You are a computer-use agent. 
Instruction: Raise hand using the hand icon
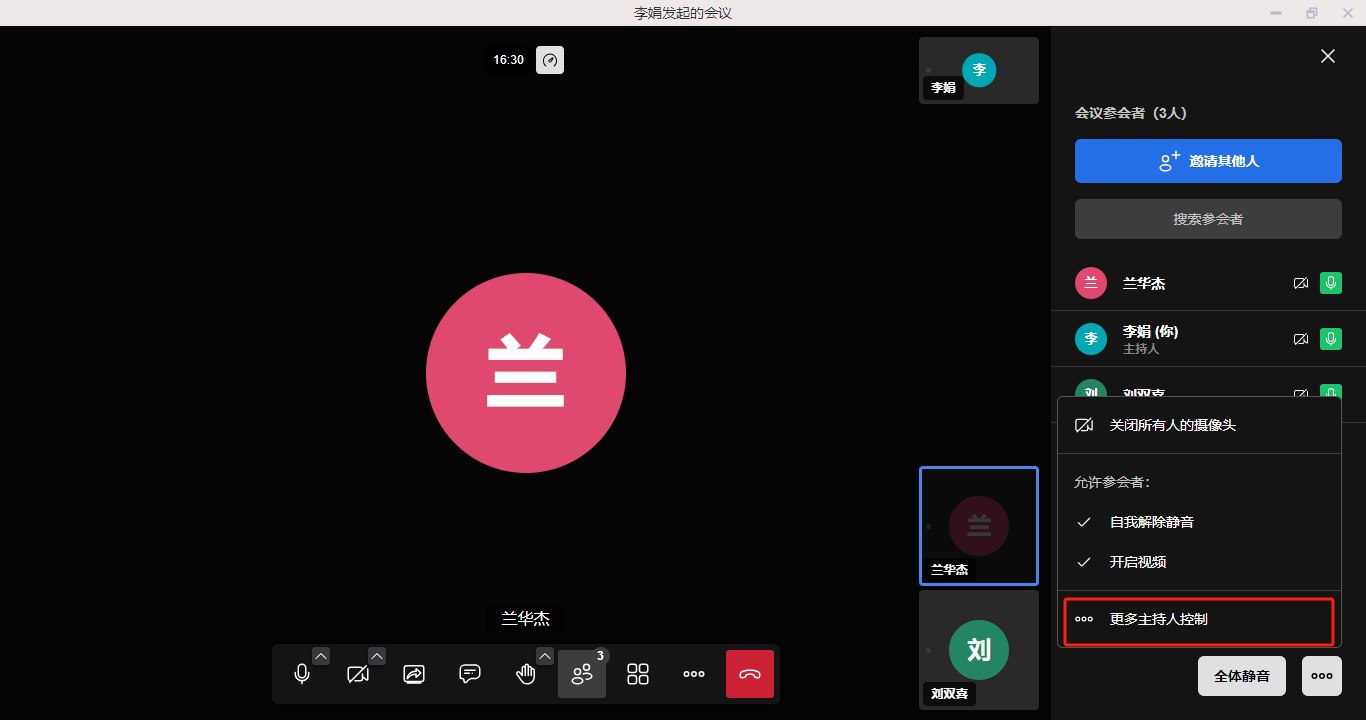(526, 674)
